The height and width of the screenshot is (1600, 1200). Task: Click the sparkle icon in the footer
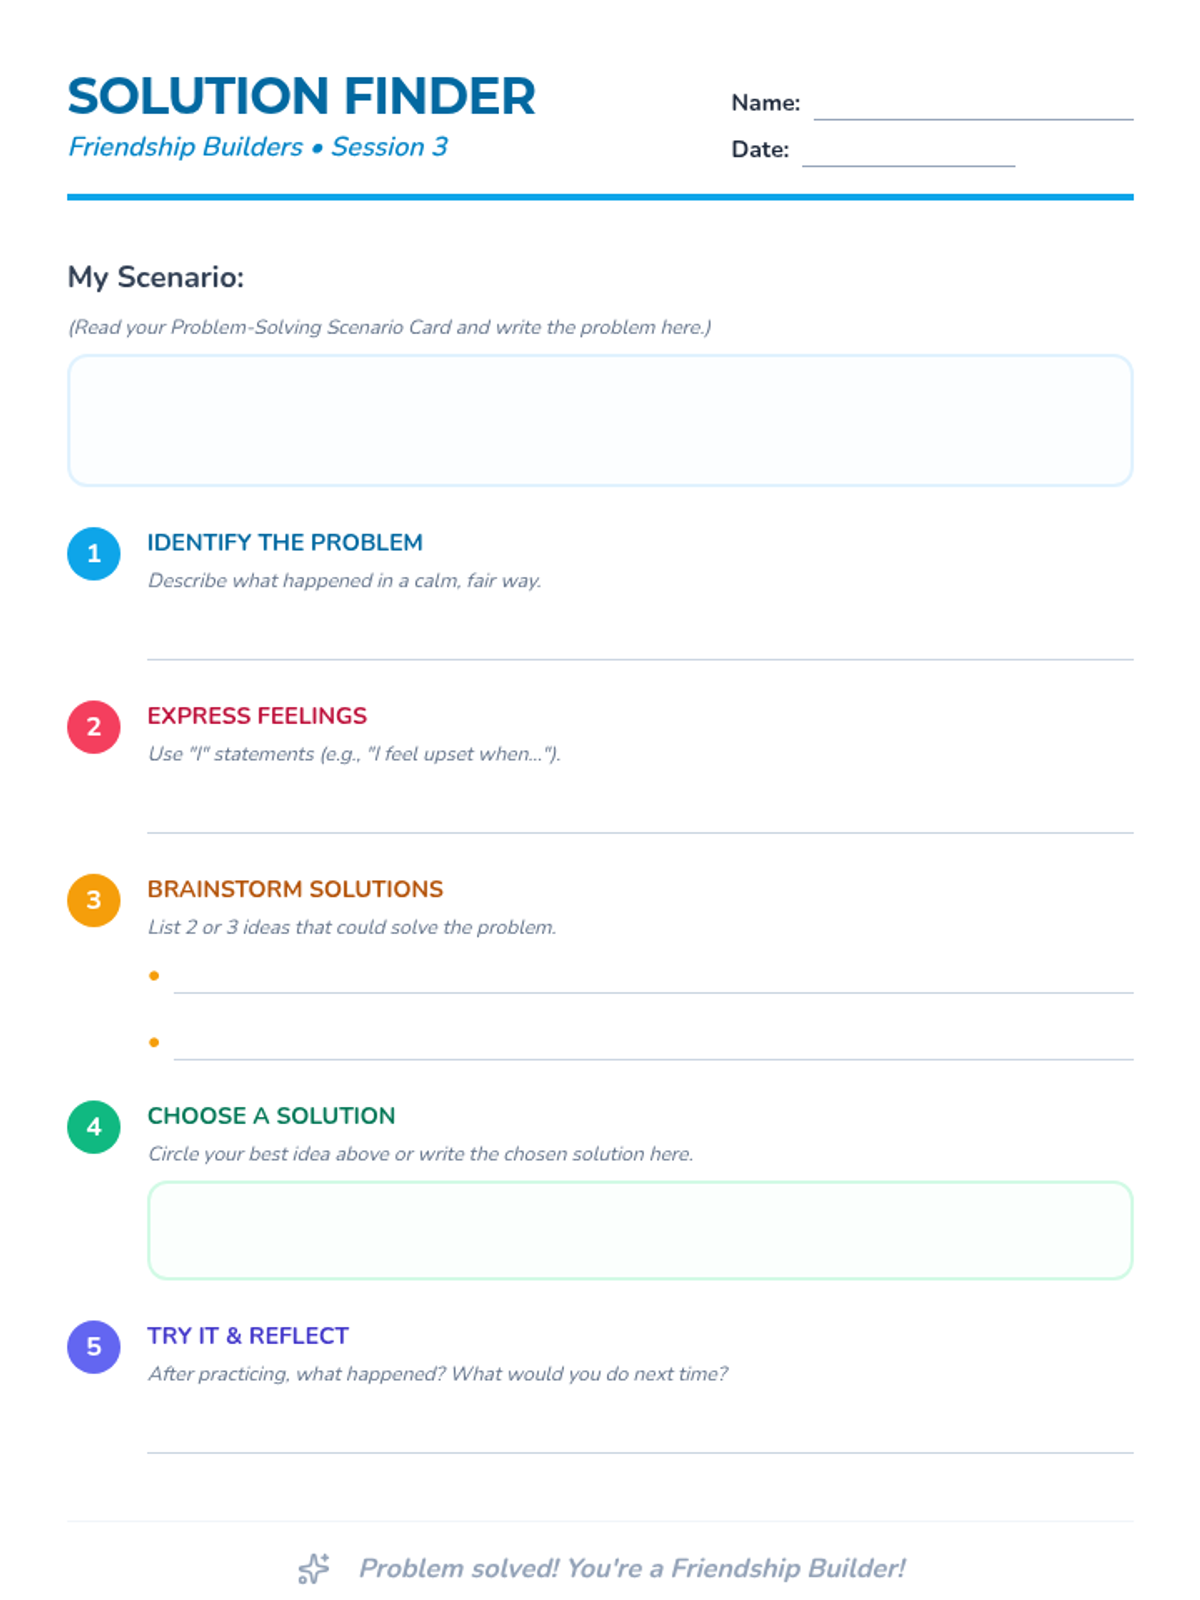pyautogui.click(x=314, y=1568)
